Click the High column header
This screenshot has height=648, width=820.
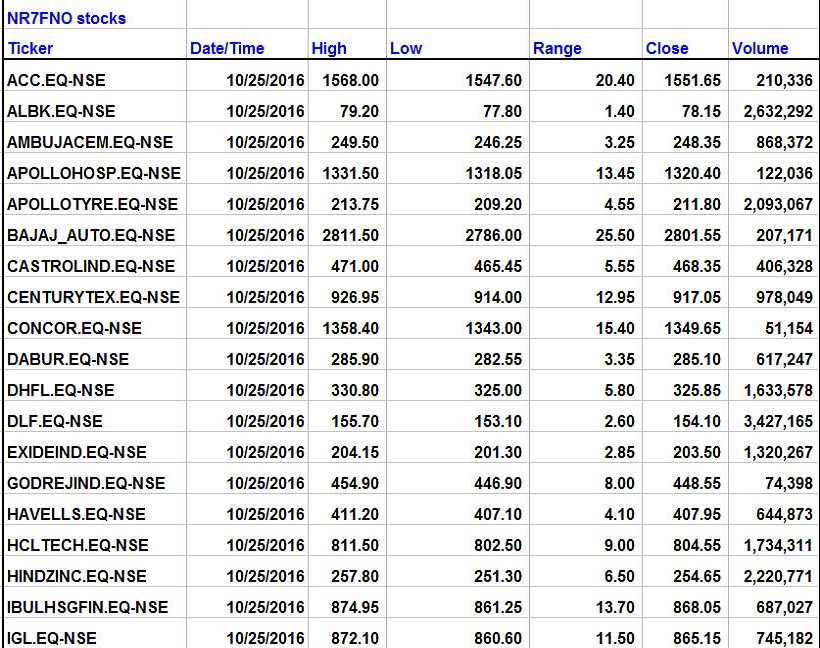pos(329,48)
